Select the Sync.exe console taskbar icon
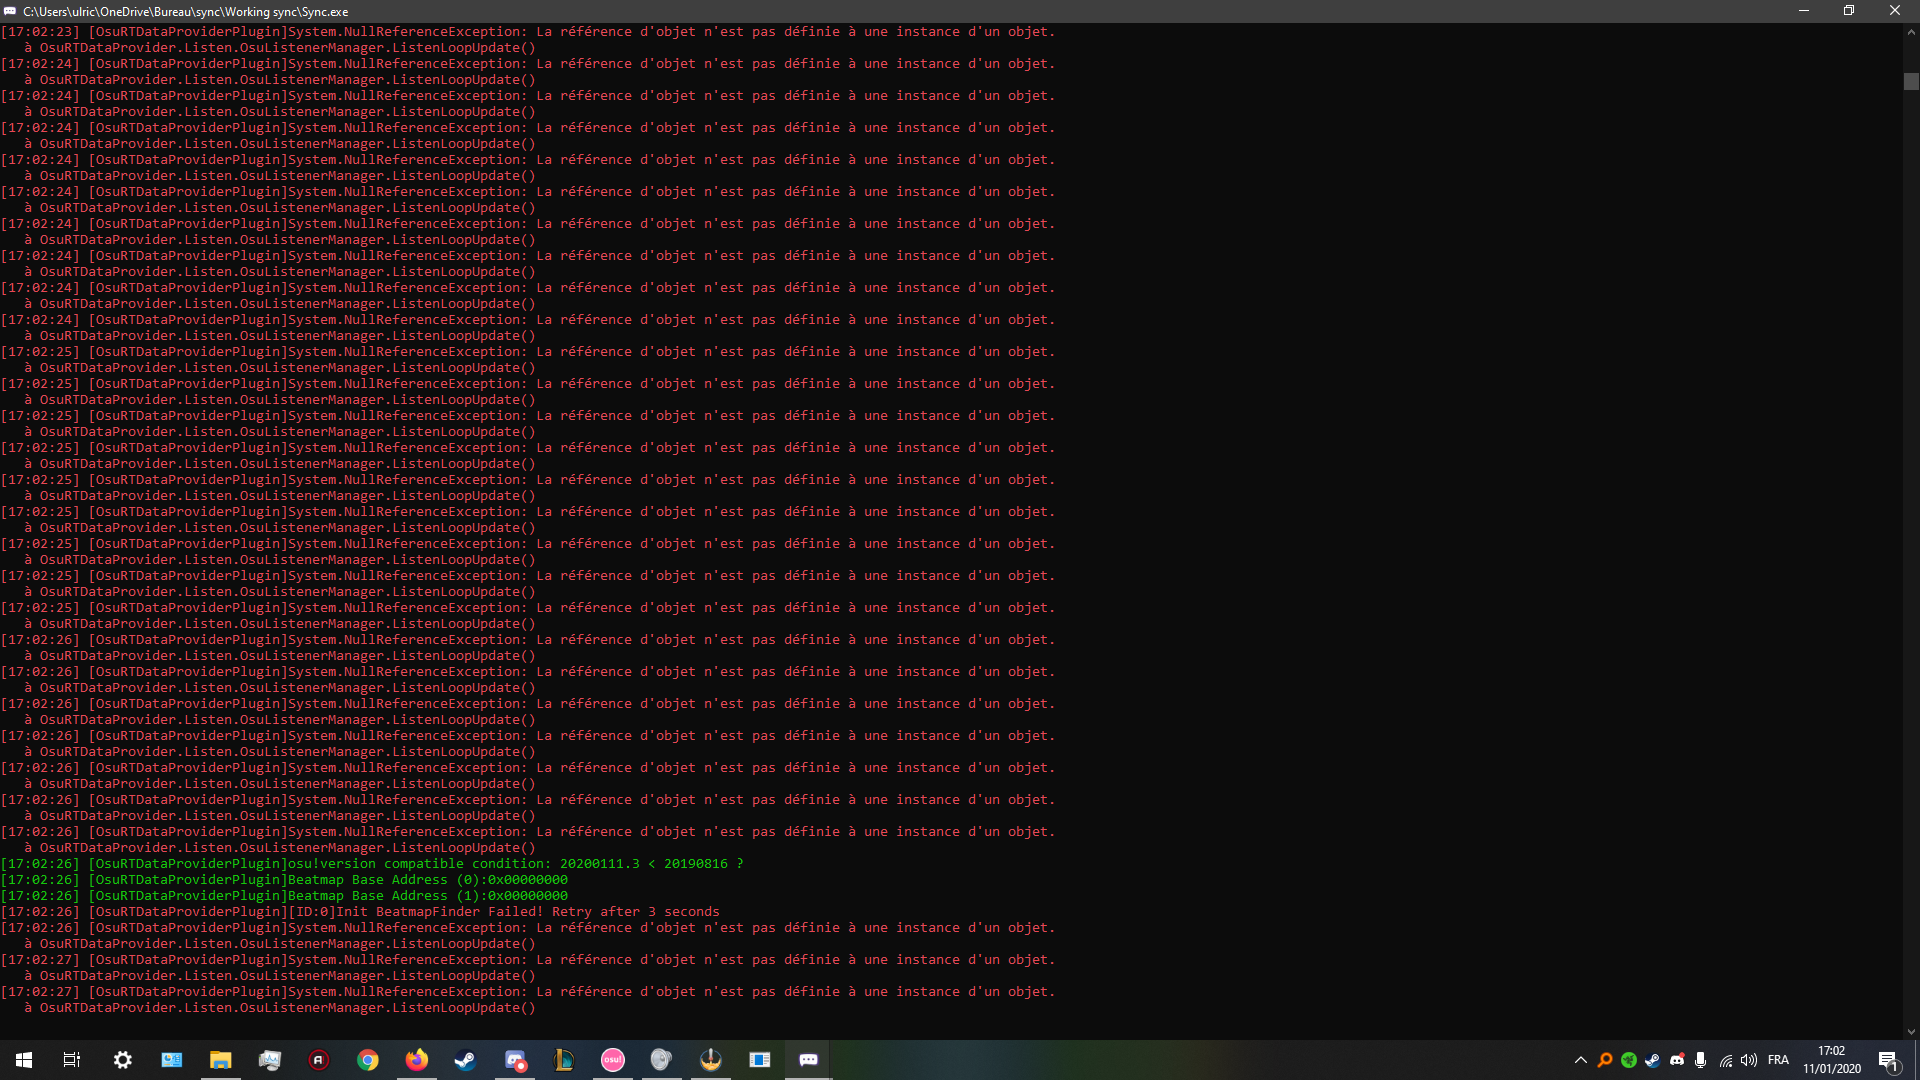 coord(808,1060)
